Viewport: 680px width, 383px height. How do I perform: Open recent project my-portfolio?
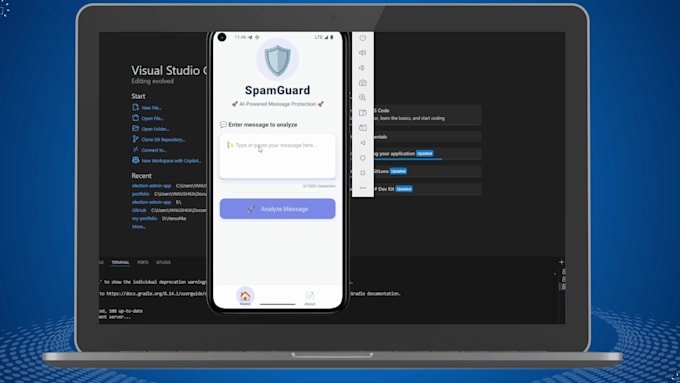point(144,219)
